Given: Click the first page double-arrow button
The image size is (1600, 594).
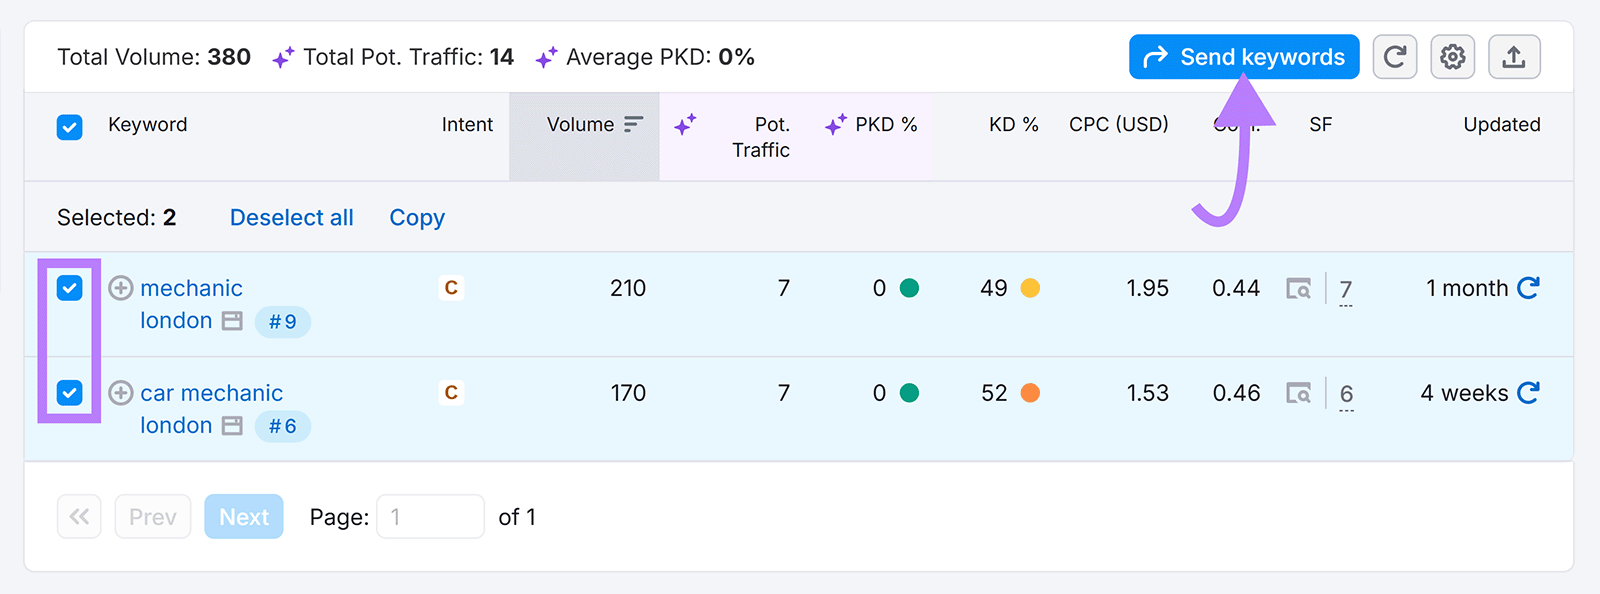Looking at the screenshot, I should pyautogui.click(x=79, y=517).
